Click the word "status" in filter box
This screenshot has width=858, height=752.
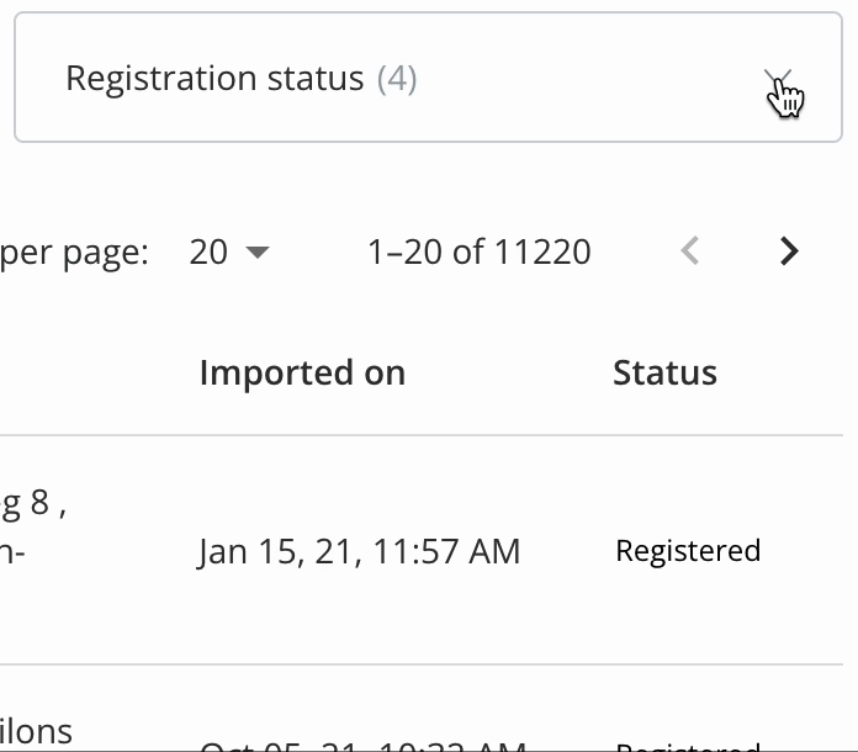316,78
